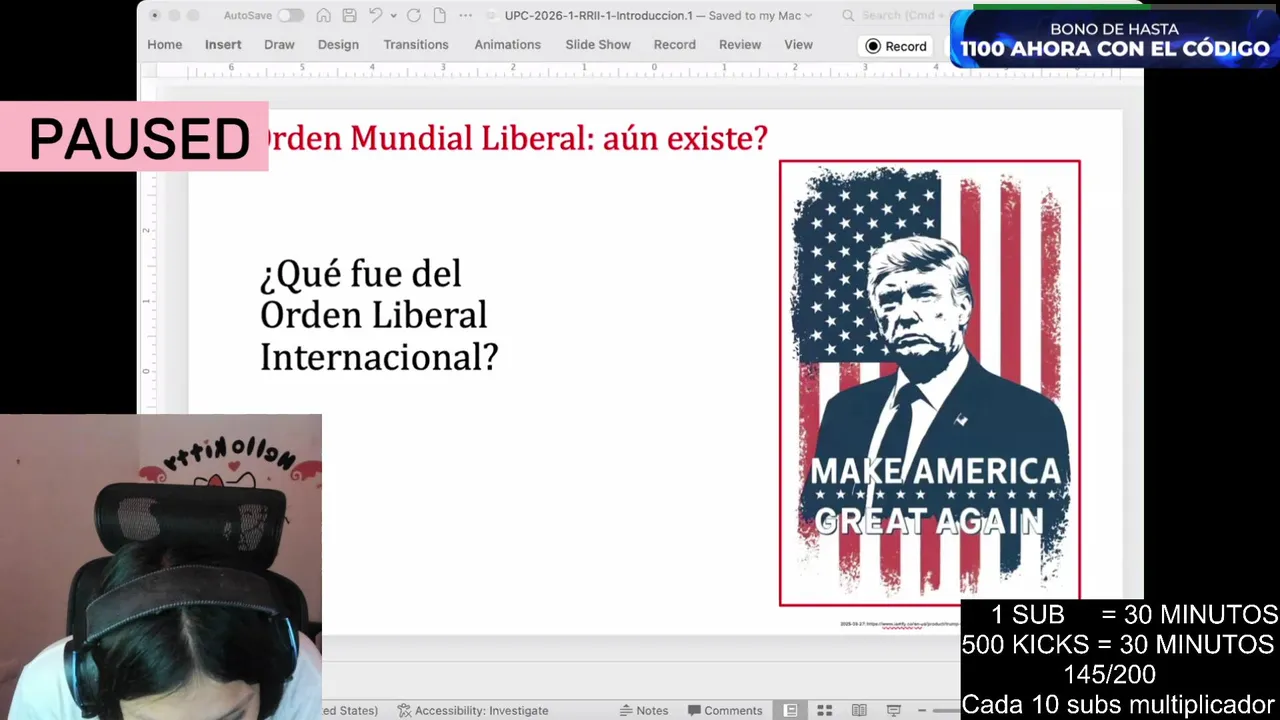
Task: Select the text '¿Qué fue del Orden Liberal Internacional?'
Action: (379, 315)
